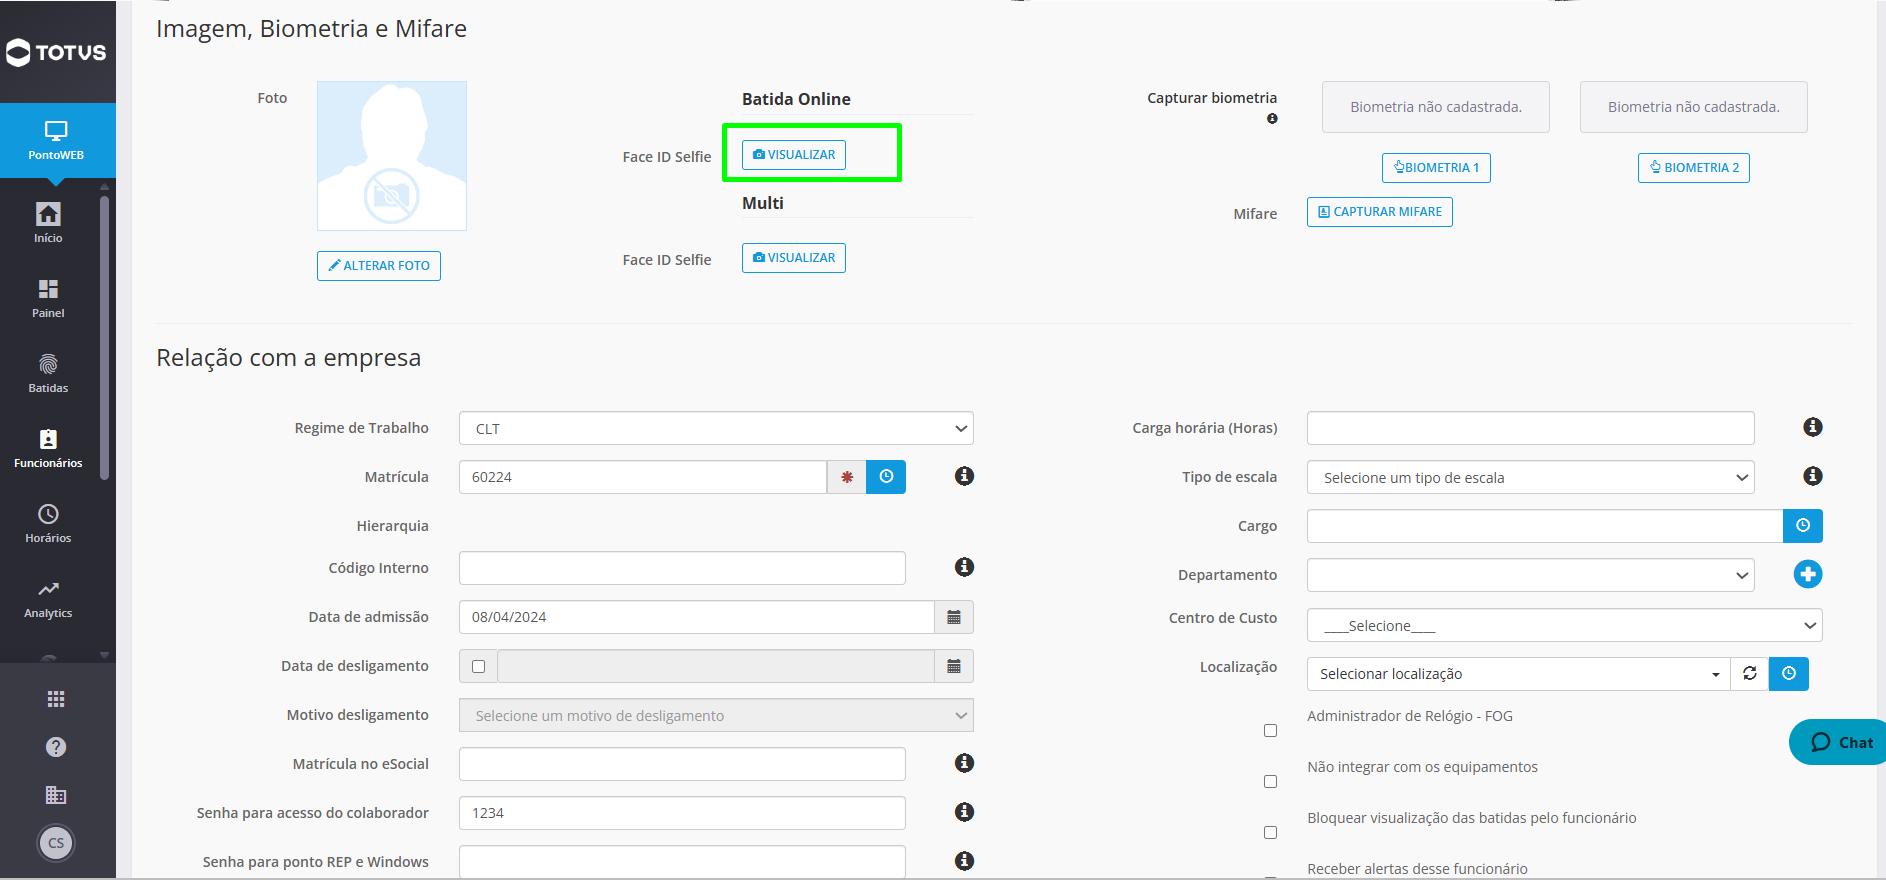Click ALTERAR FOTO button
Screen dimensions: 1886x880
[x=379, y=266]
